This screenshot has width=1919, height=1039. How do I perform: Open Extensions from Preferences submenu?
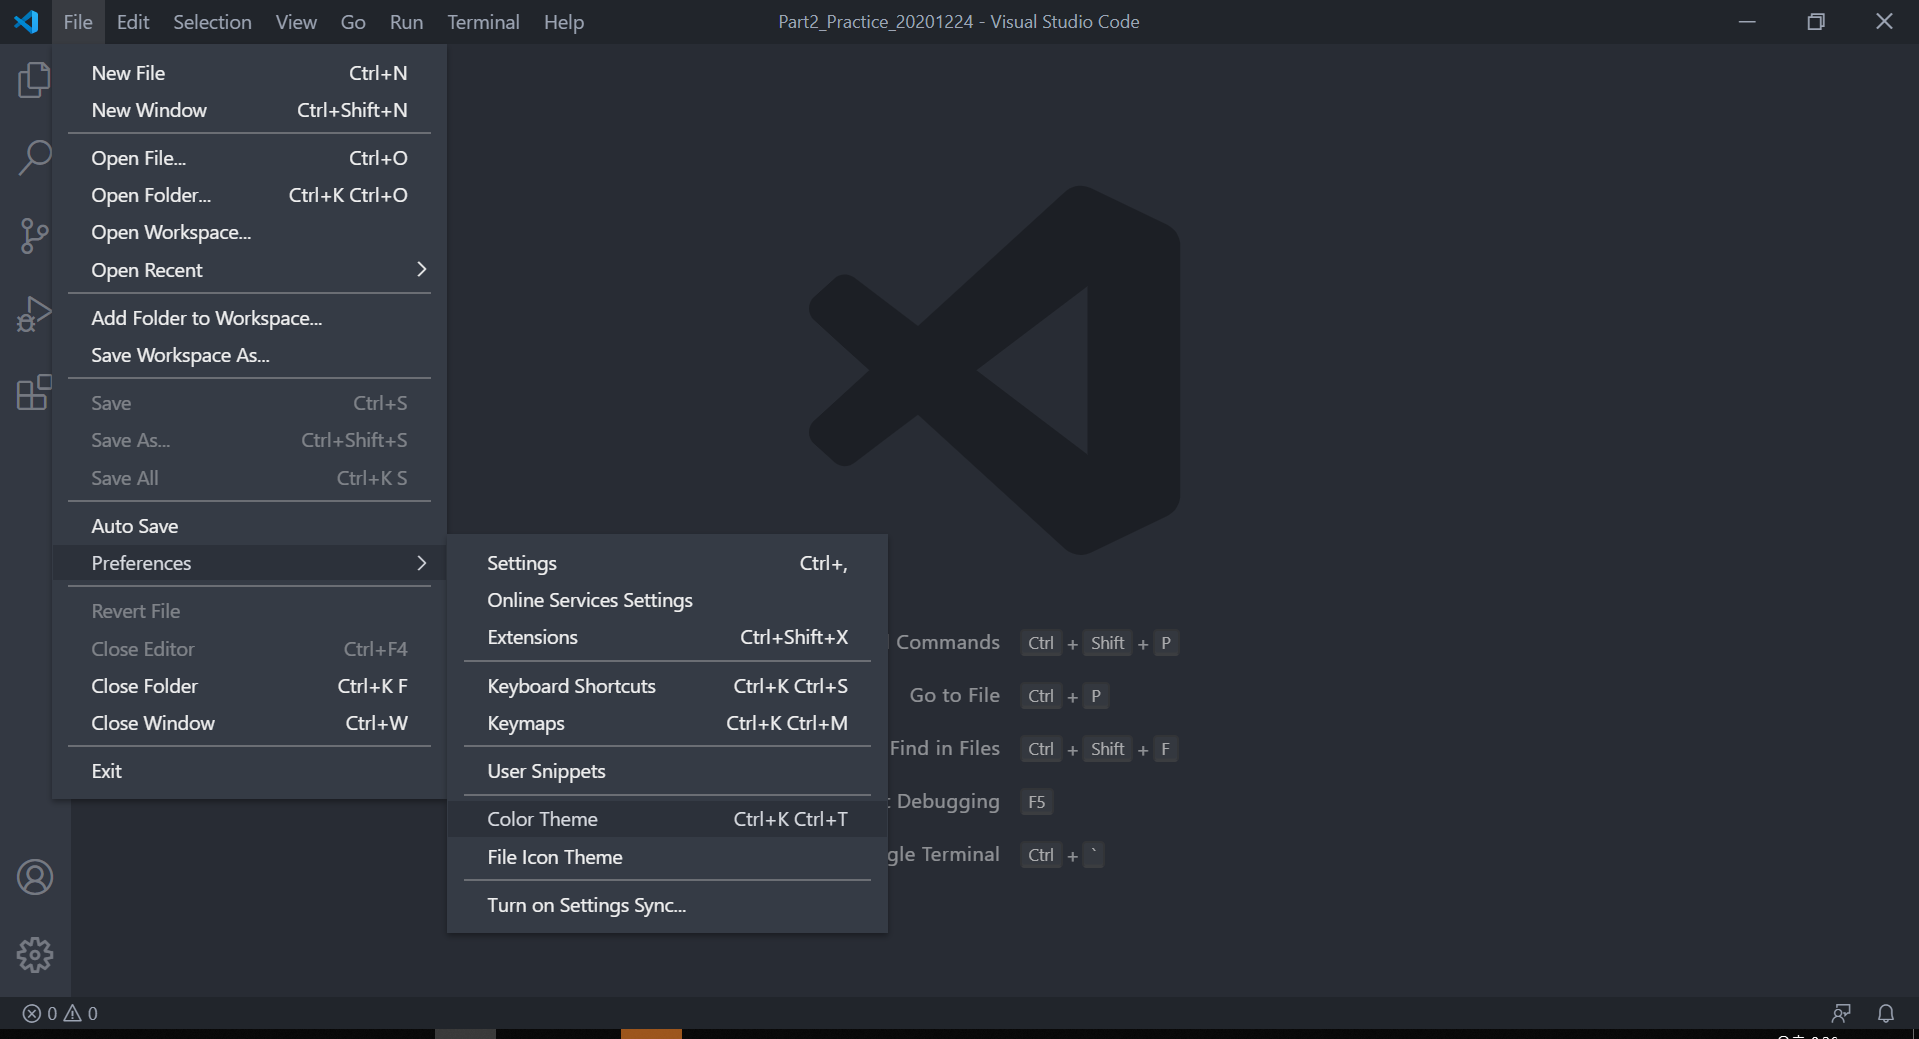[x=667, y=637]
